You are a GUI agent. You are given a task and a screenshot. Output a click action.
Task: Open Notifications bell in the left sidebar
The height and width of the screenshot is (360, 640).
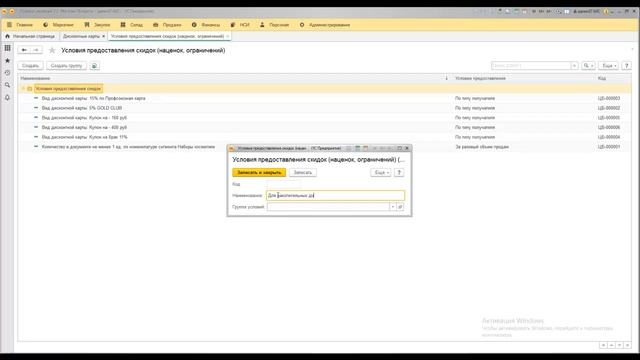click(x=7, y=98)
